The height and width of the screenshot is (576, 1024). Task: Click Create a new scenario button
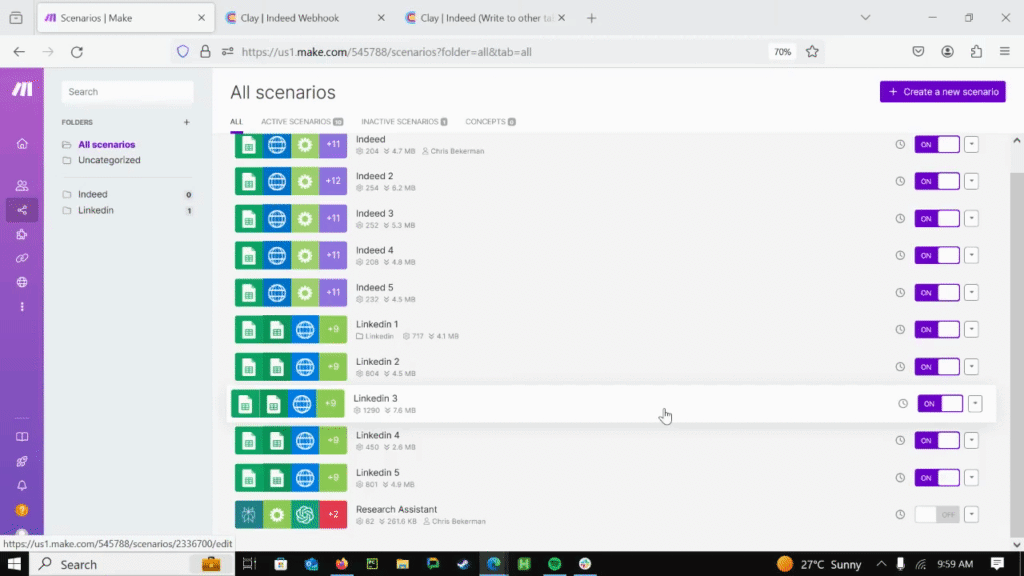[942, 92]
